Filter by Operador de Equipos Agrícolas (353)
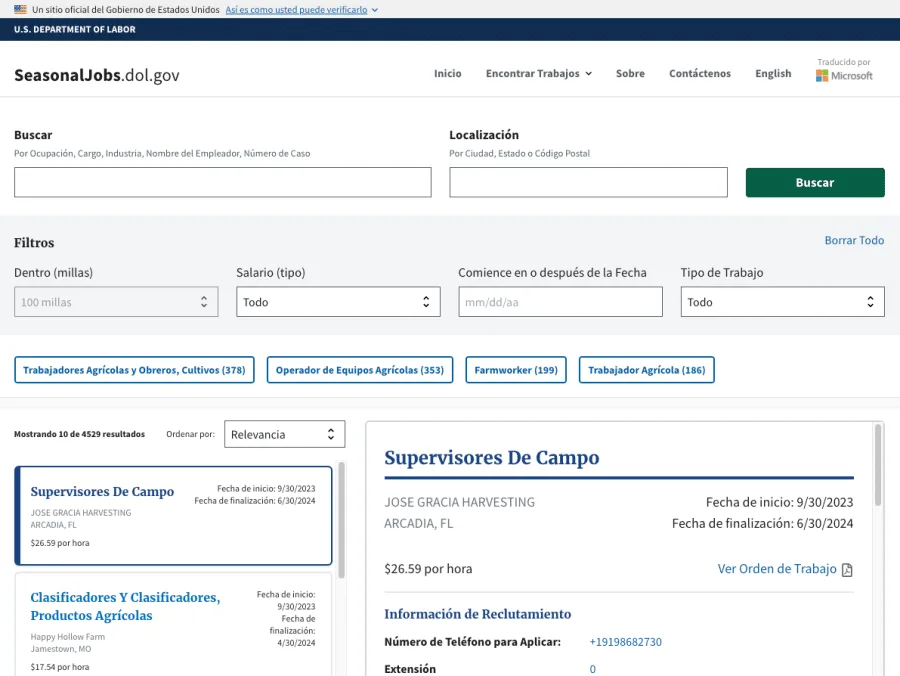This screenshot has width=900, height=676. tap(360, 370)
